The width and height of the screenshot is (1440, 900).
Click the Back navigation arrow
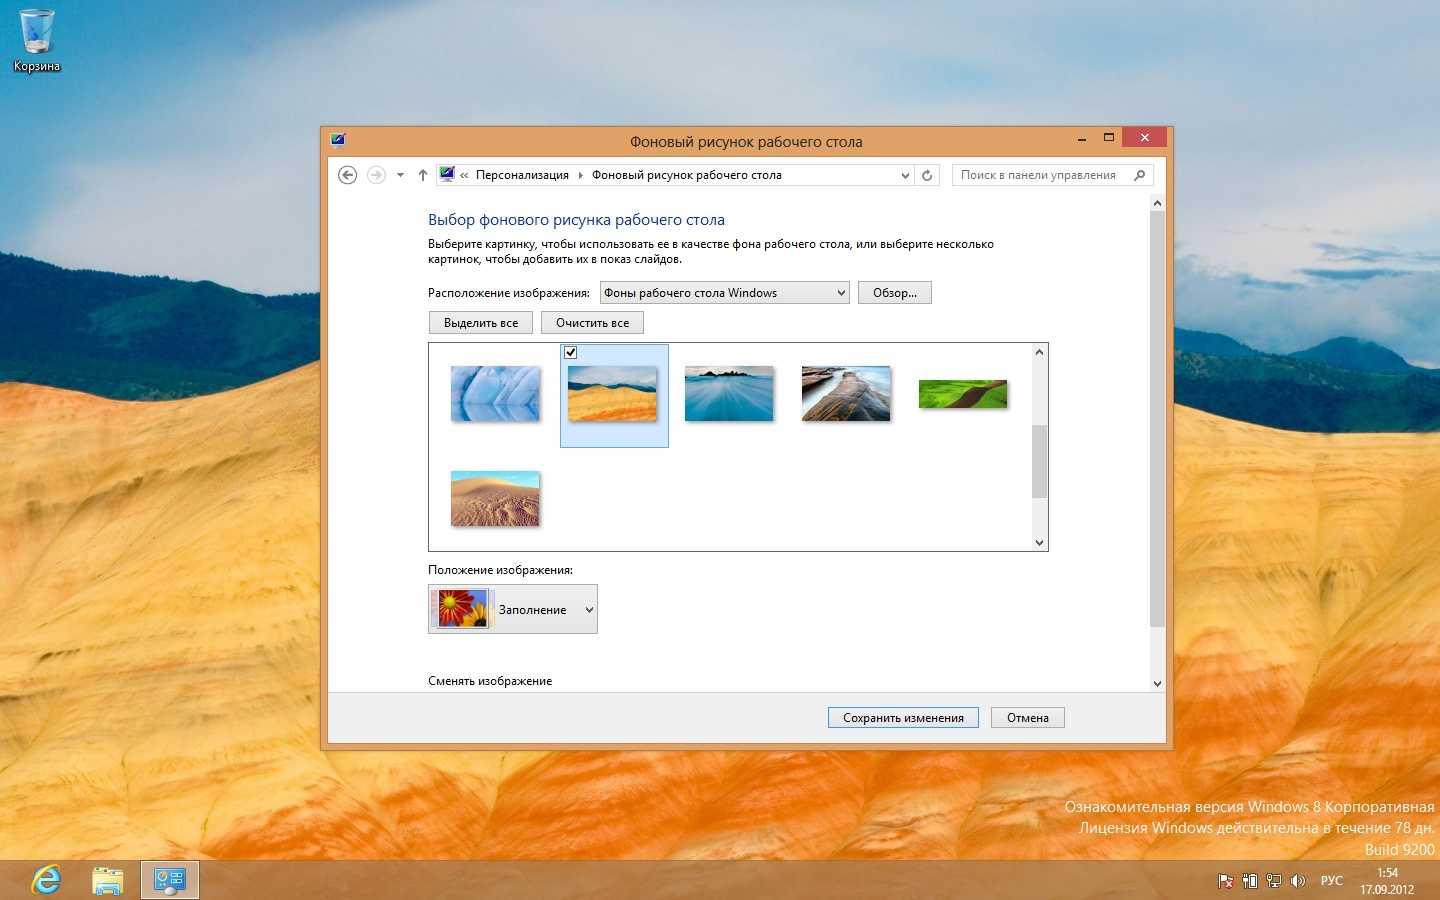click(347, 175)
